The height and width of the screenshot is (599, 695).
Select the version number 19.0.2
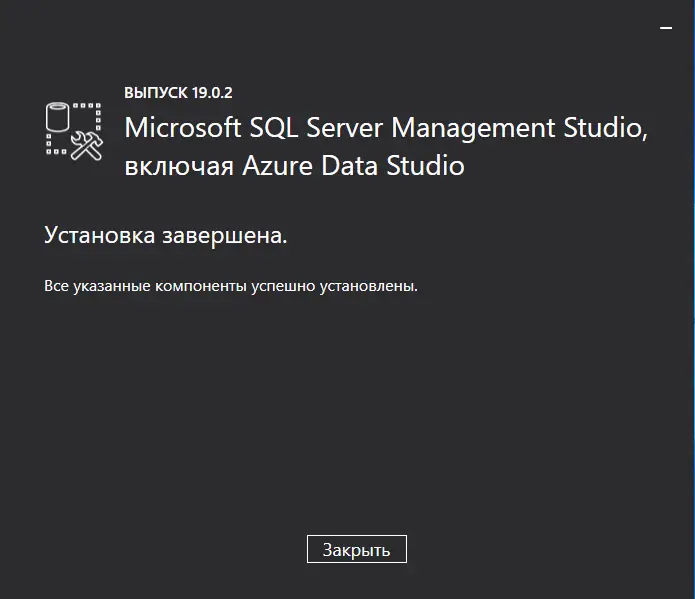212,93
